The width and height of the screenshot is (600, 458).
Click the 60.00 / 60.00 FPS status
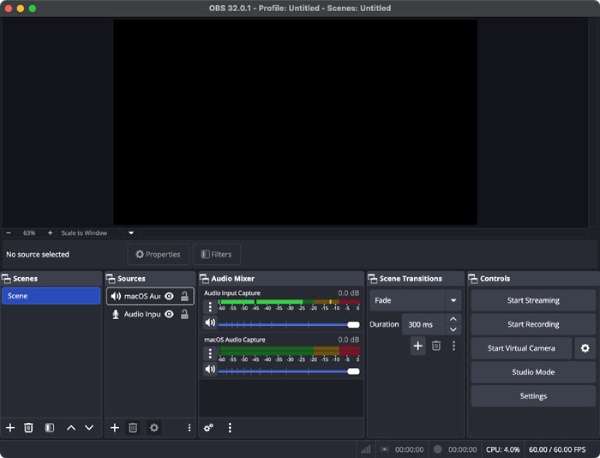pyautogui.click(x=557, y=450)
